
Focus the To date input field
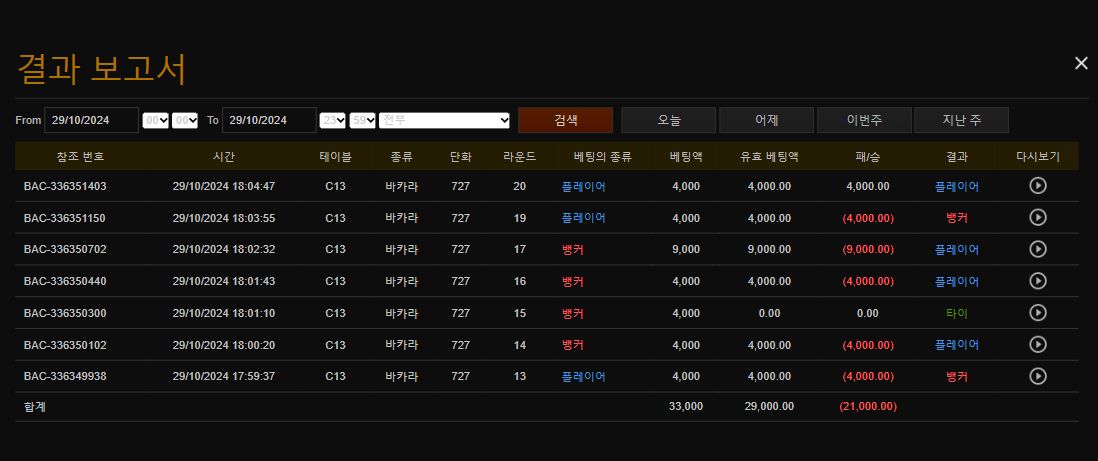pyautogui.click(x=268, y=120)
